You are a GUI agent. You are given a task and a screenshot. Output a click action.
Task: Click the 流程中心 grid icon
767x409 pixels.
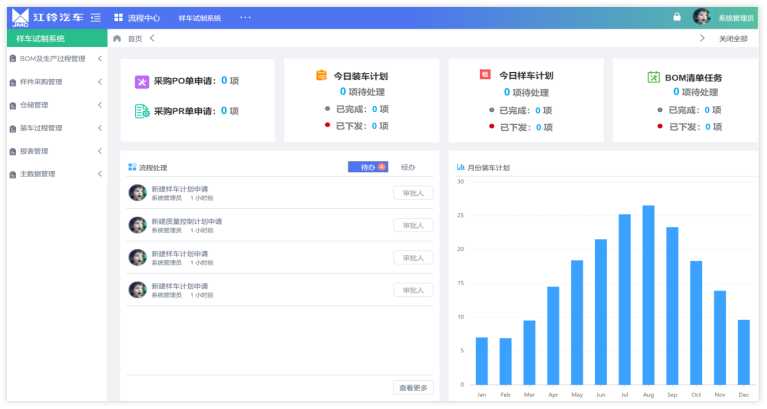point(119,18)
